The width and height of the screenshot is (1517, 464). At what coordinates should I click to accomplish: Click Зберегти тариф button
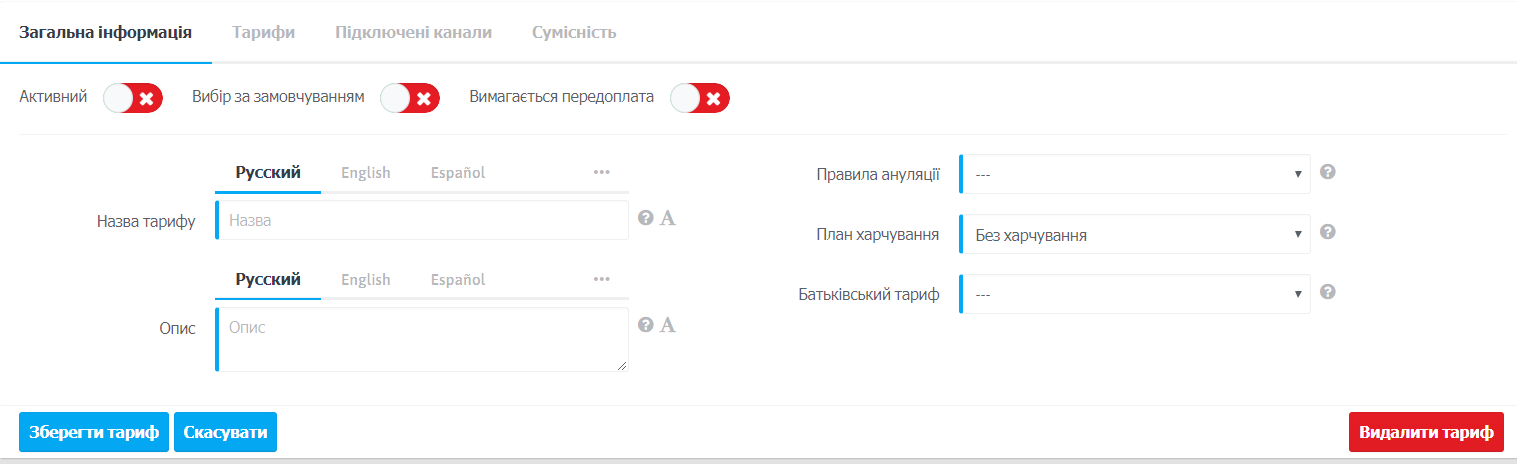[94, 432]
